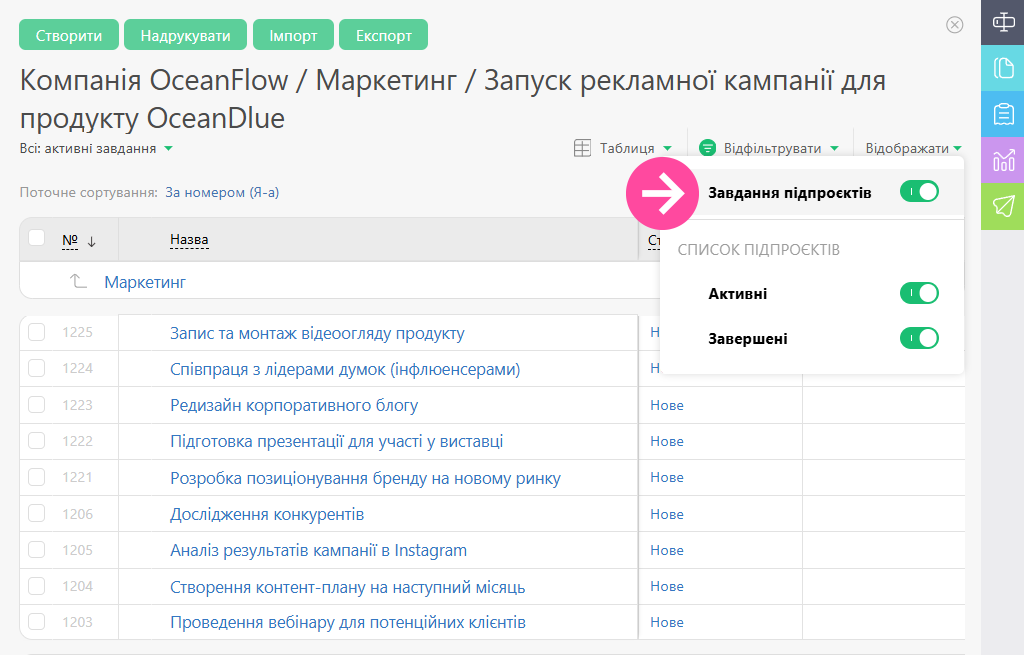Check the box for task 1205
The height and width of the screenshot is (655, 1024).
click(x=37, y=550)
